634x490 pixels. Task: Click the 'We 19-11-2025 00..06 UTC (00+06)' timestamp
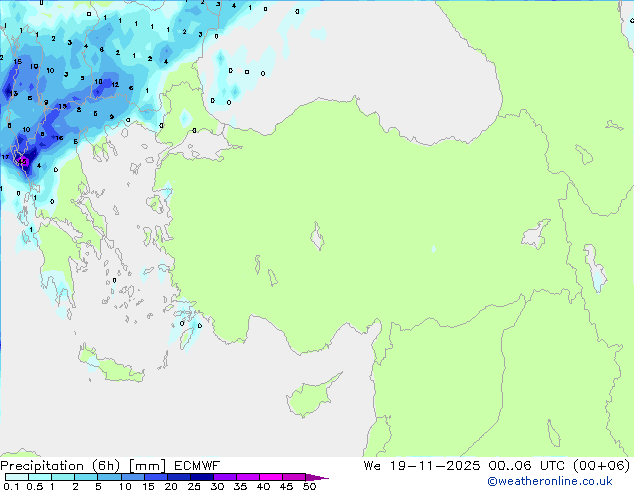497,466
